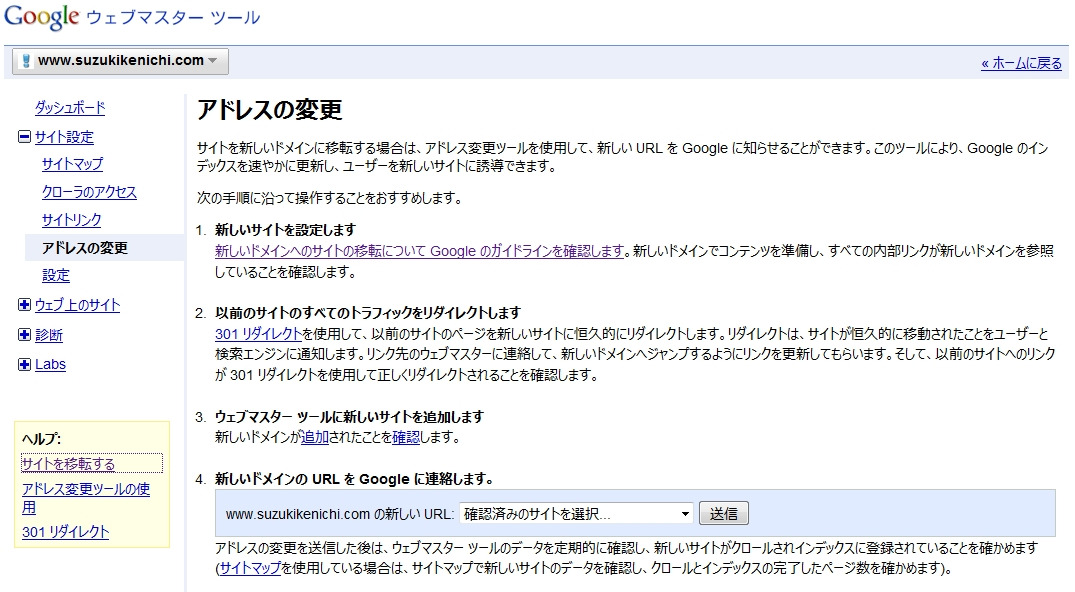Expand the Labs section plus icon

click(x=24, y=364)
